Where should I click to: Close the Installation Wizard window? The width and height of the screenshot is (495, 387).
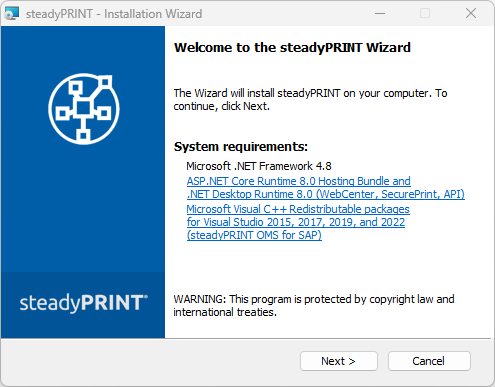pyautogui.click(x=471, y=14)
